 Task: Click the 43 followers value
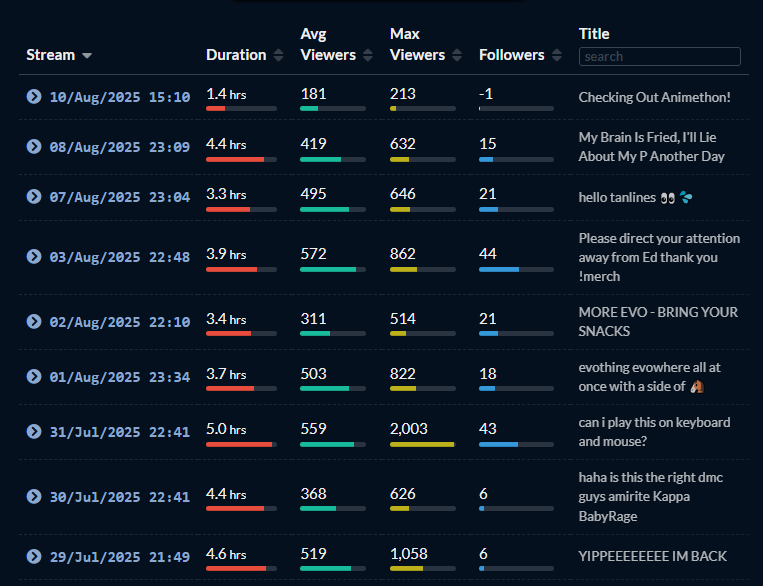[x=488, y=429]
